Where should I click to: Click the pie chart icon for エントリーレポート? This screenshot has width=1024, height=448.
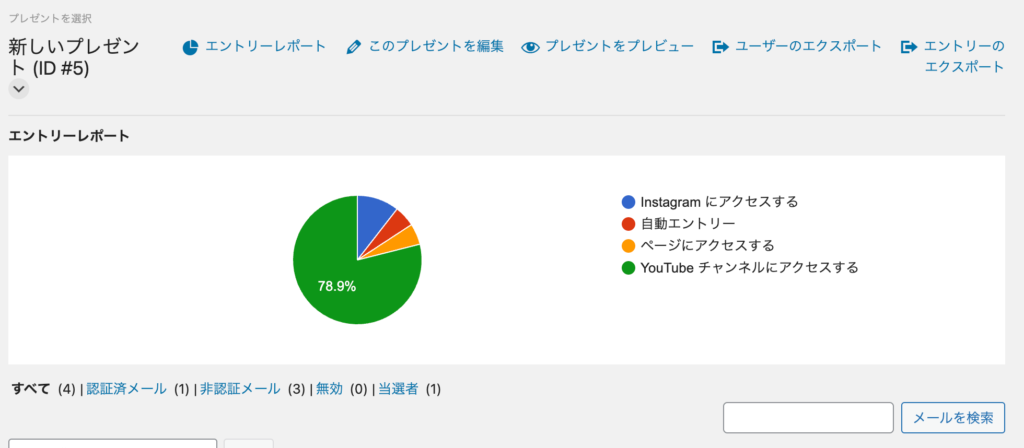tap(190, 48)
